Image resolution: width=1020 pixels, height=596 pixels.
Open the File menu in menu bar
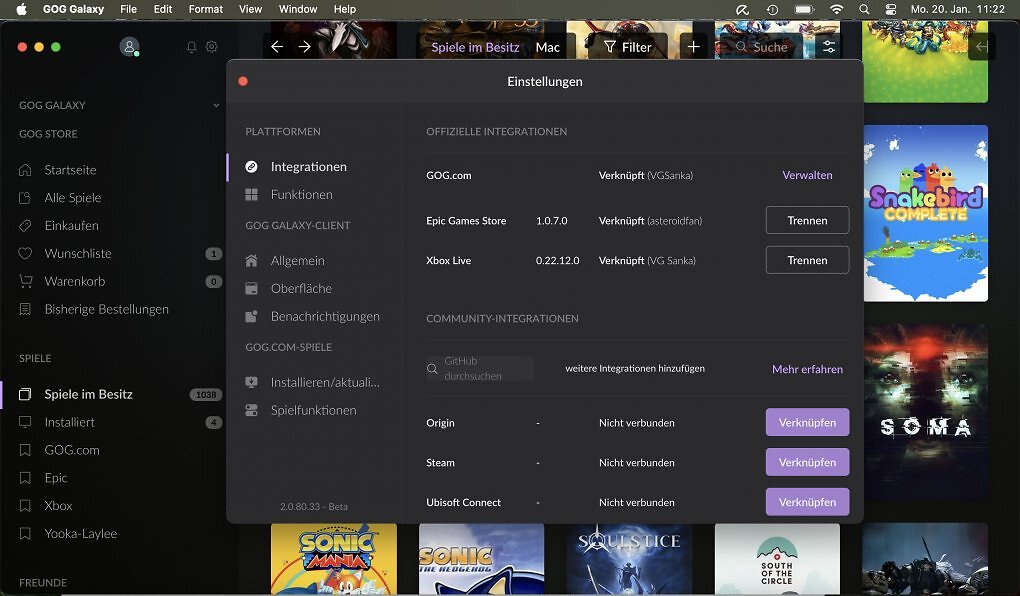(128, 9)
